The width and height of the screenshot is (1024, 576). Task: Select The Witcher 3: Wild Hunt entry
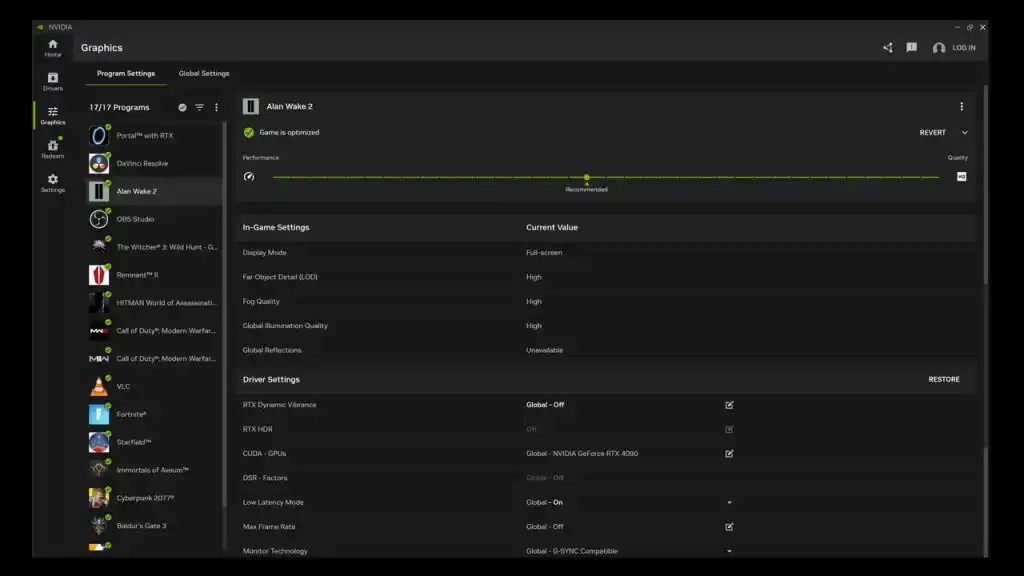click(154, 247)
